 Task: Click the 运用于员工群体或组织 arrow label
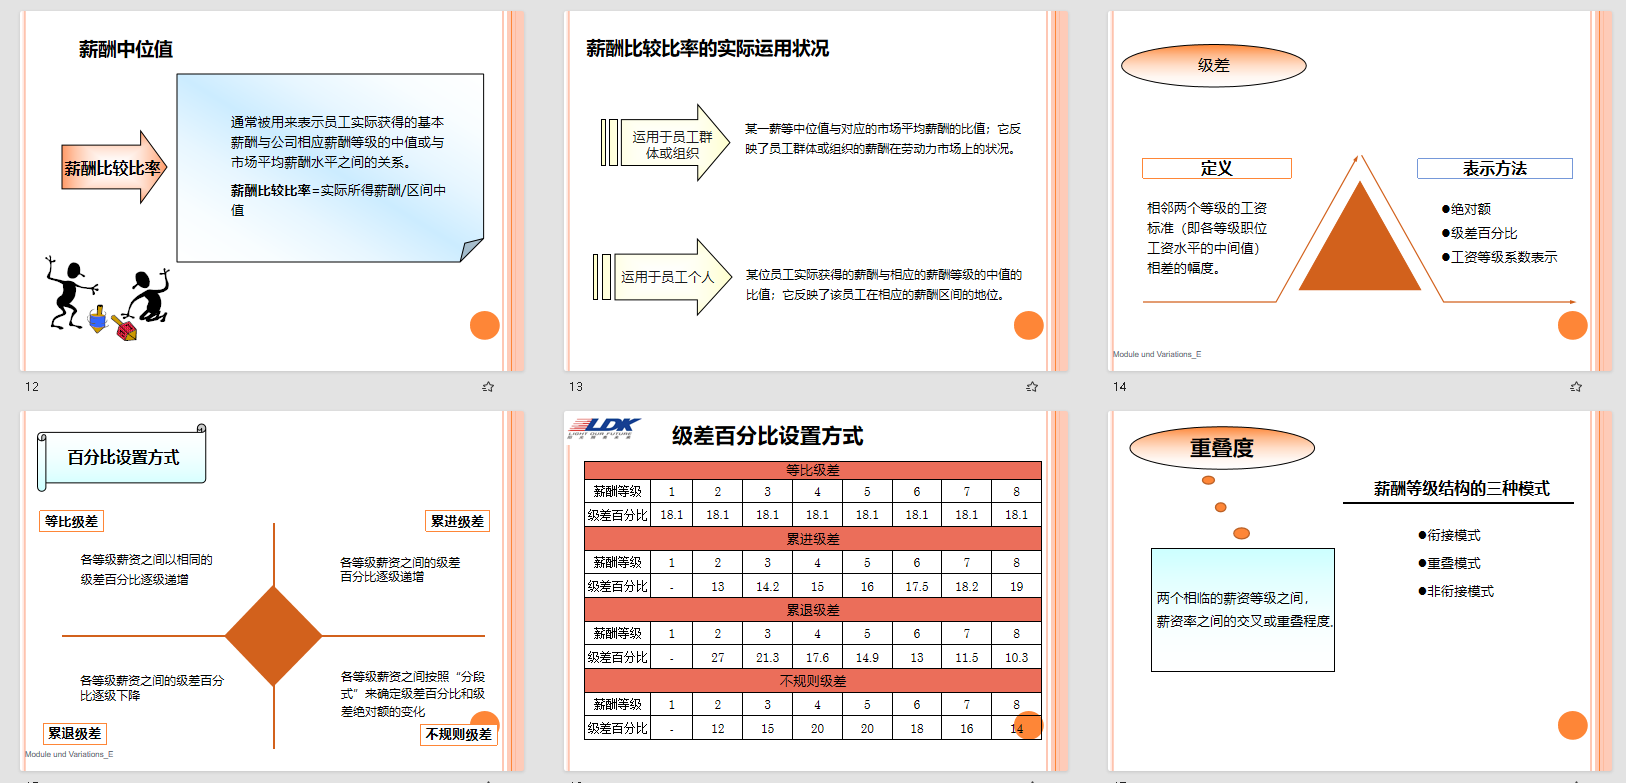click(x=672, y=145)
